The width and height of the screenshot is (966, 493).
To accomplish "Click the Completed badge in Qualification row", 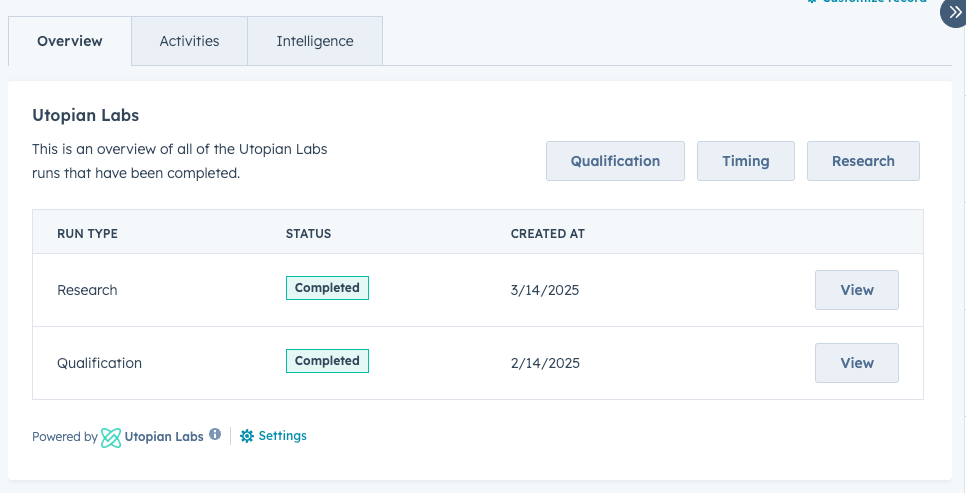I will [327, 361].
